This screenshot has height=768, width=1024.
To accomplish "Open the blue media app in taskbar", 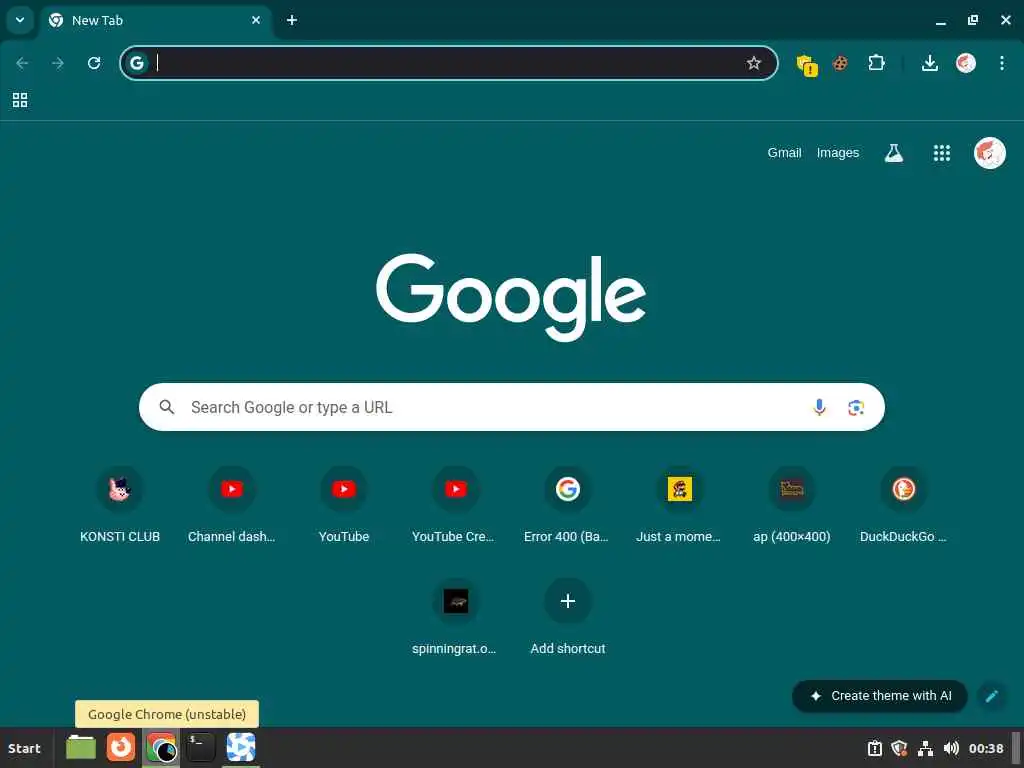I will pos(241,748).
